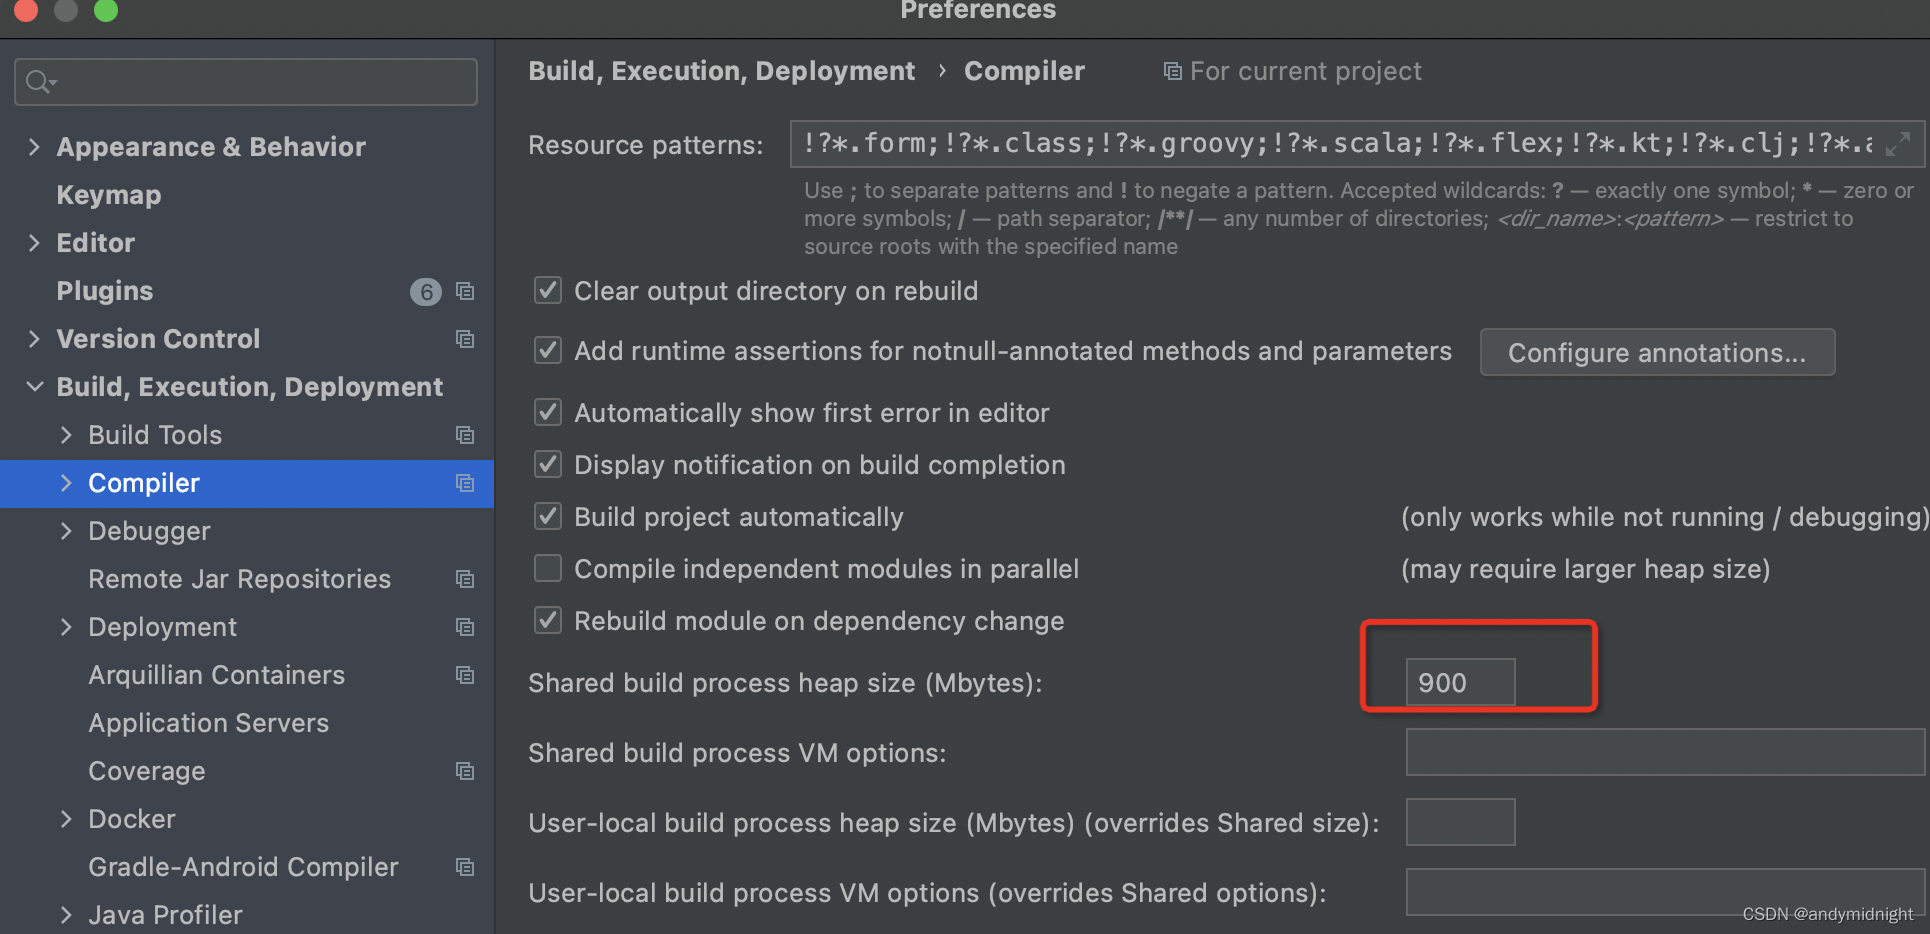This screenshot has height=934, width=1930.
Task: Expand the Debugger tree node
Action: [66, 531]
